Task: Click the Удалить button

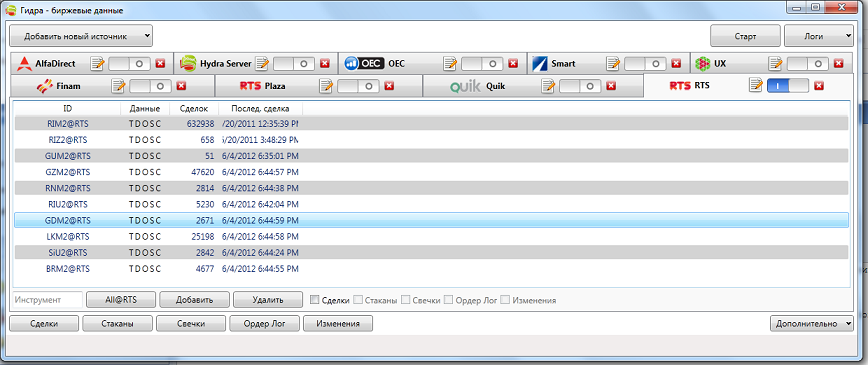Action: point(268,300)
